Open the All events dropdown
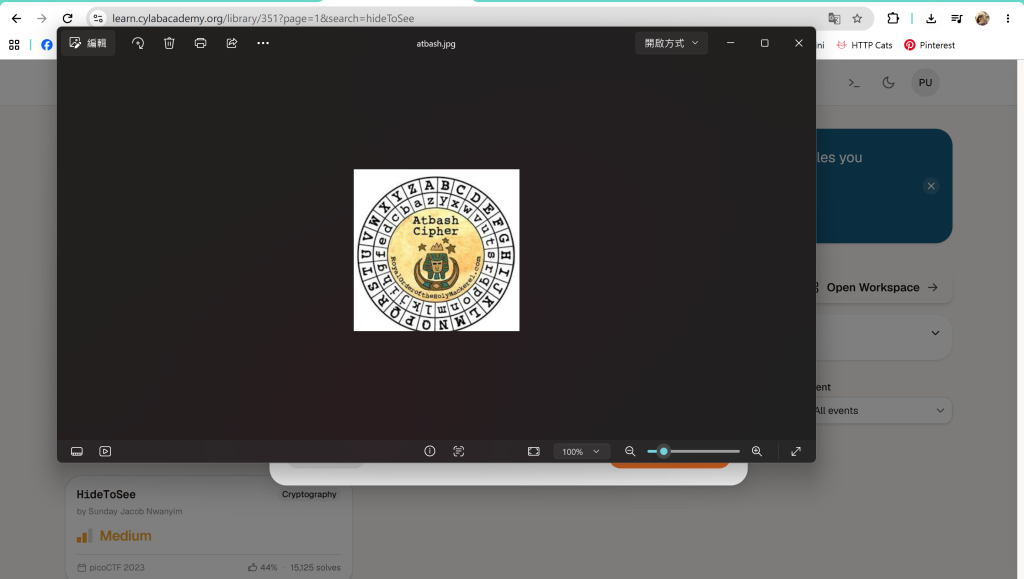The width and height of the screenshot is (1024, 579). (883, 411)
